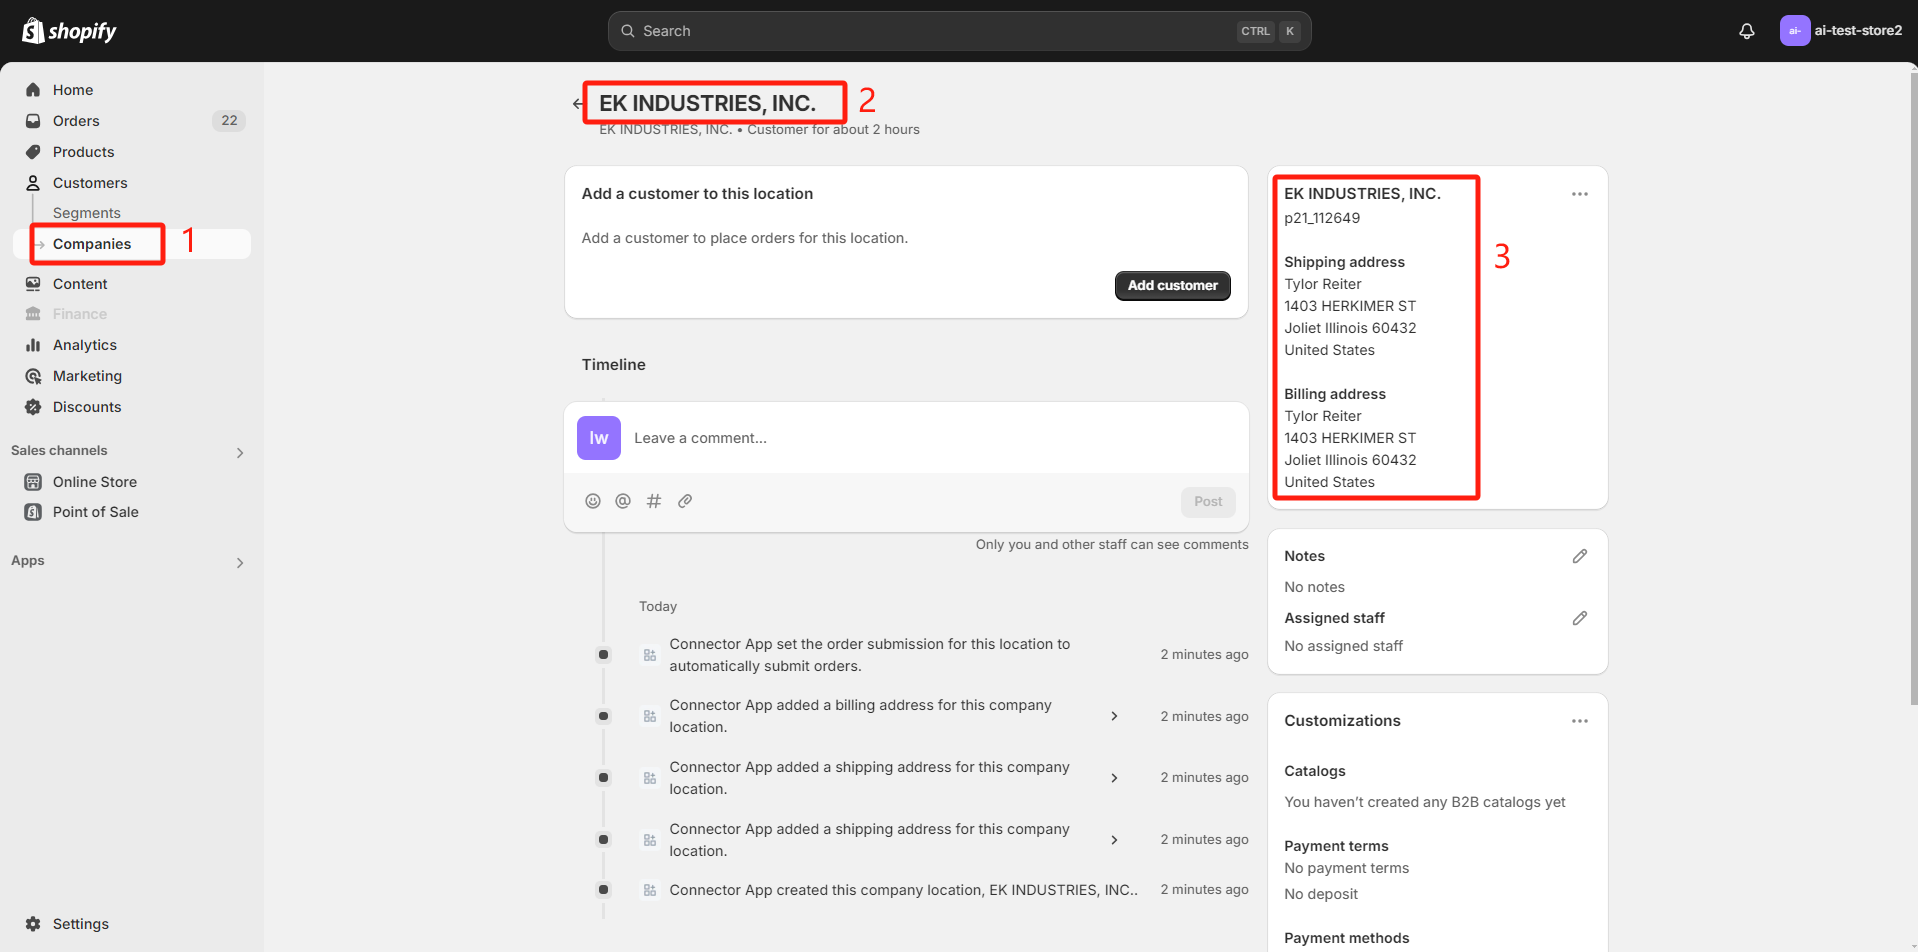The image size is (1918, 952).
Task: Open the company location card more-actions menu
Action: click(x=1580, y=194)
